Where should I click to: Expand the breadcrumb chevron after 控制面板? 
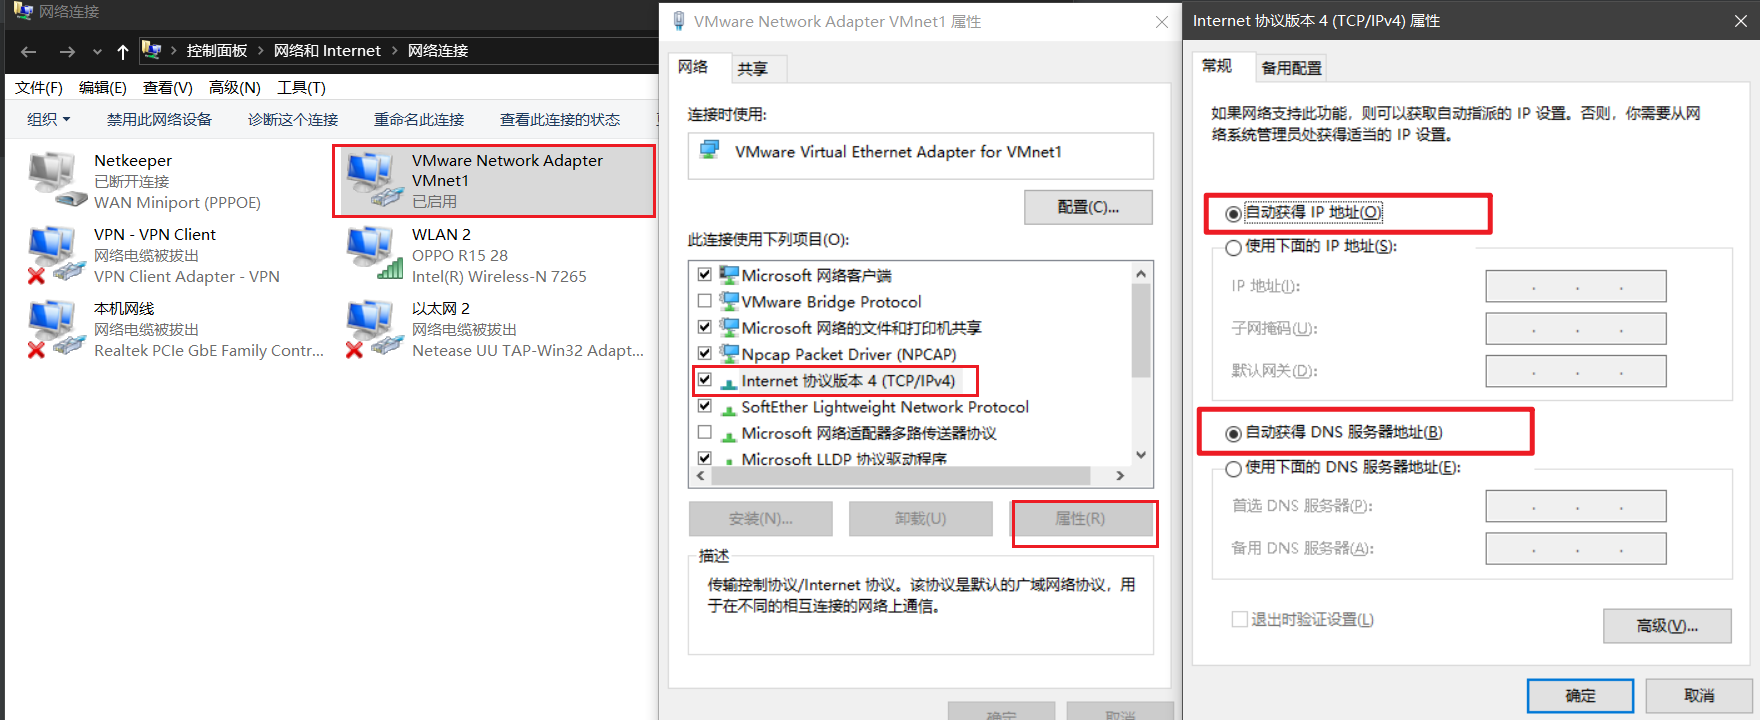(261, 51)
